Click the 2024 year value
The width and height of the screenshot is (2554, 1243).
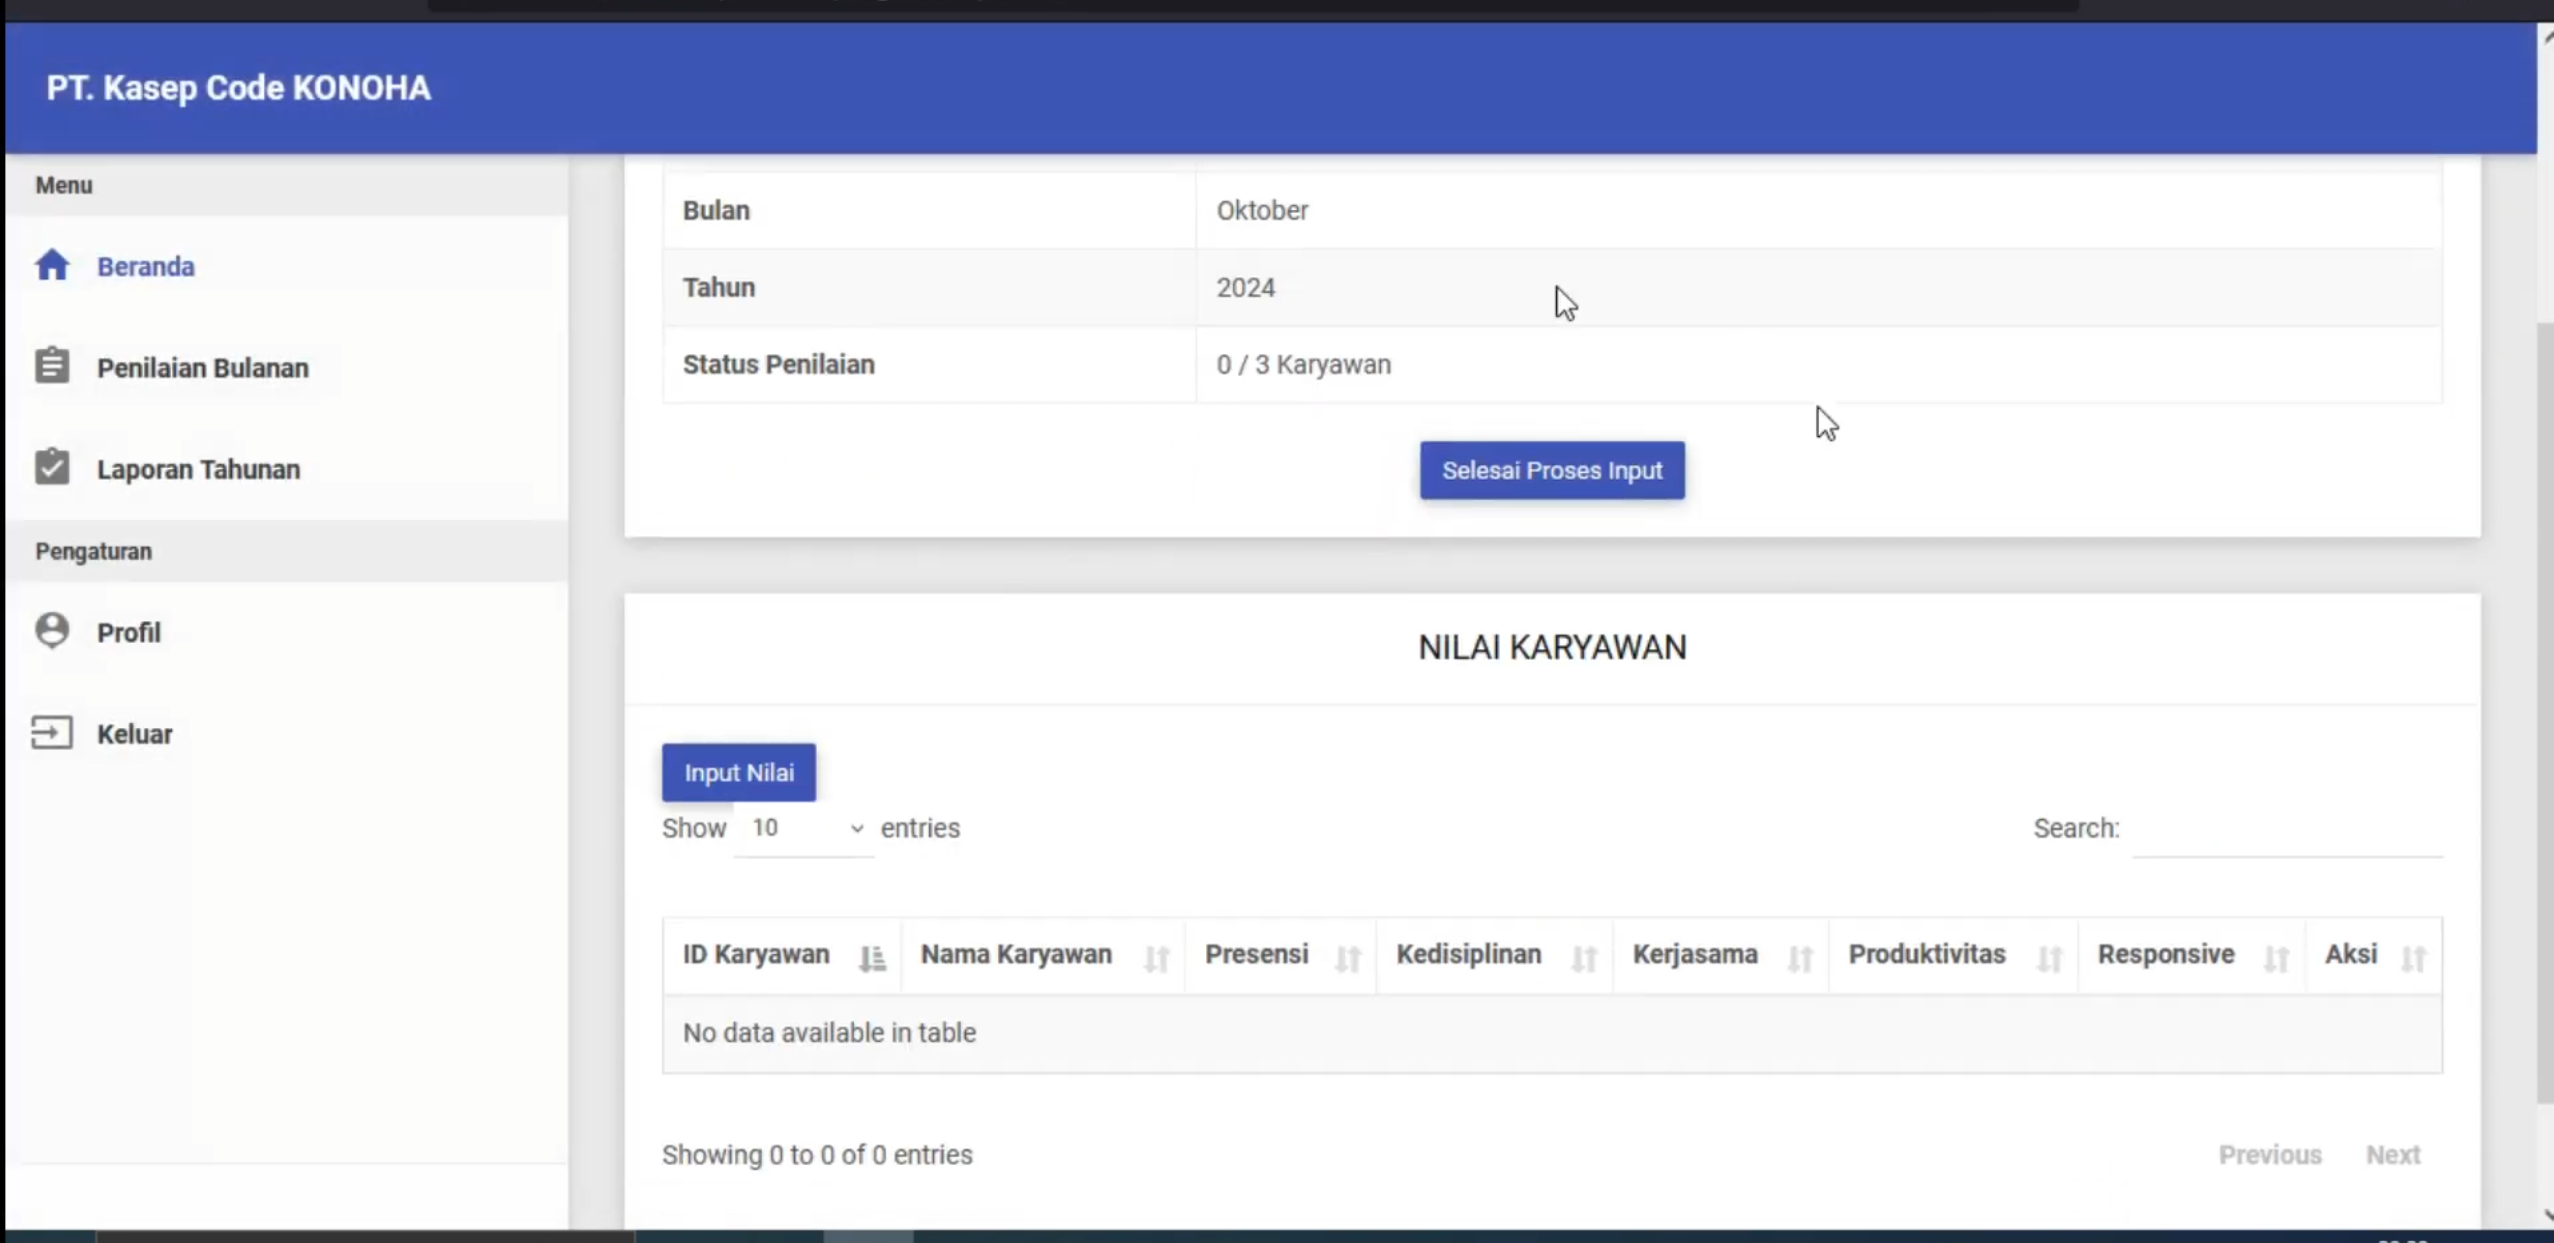1245,288
